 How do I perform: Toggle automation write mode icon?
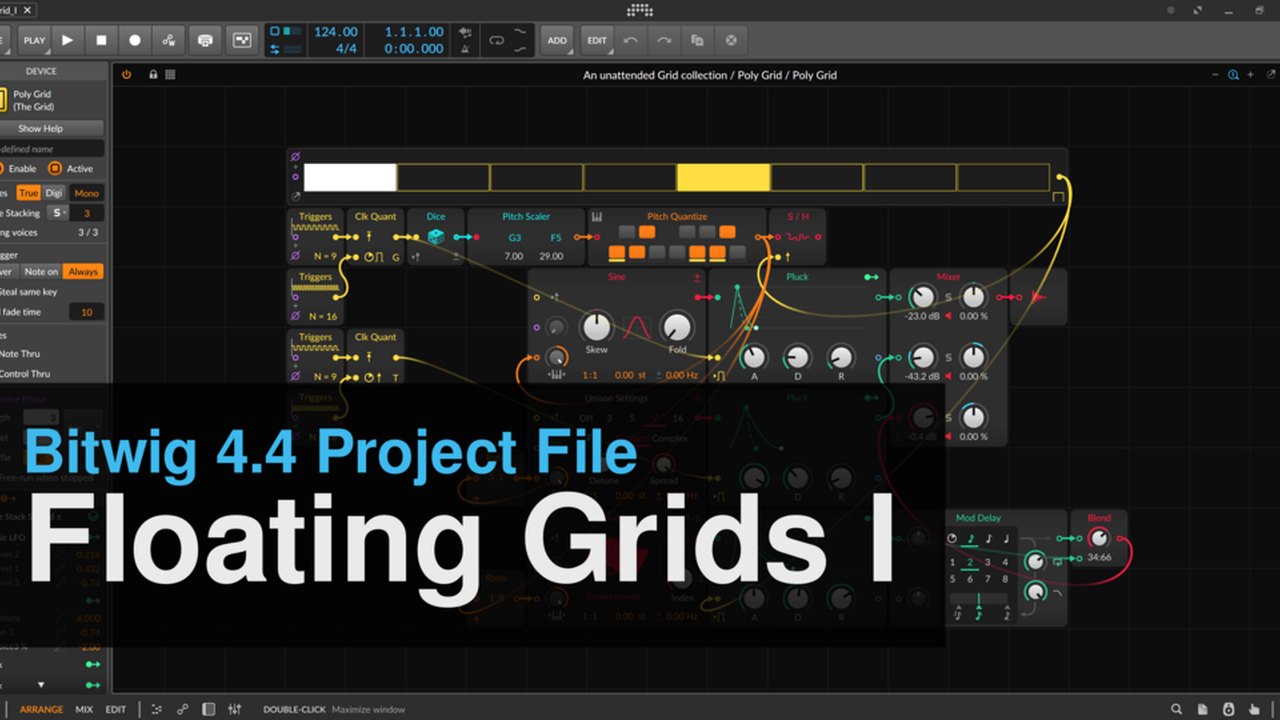169,40
